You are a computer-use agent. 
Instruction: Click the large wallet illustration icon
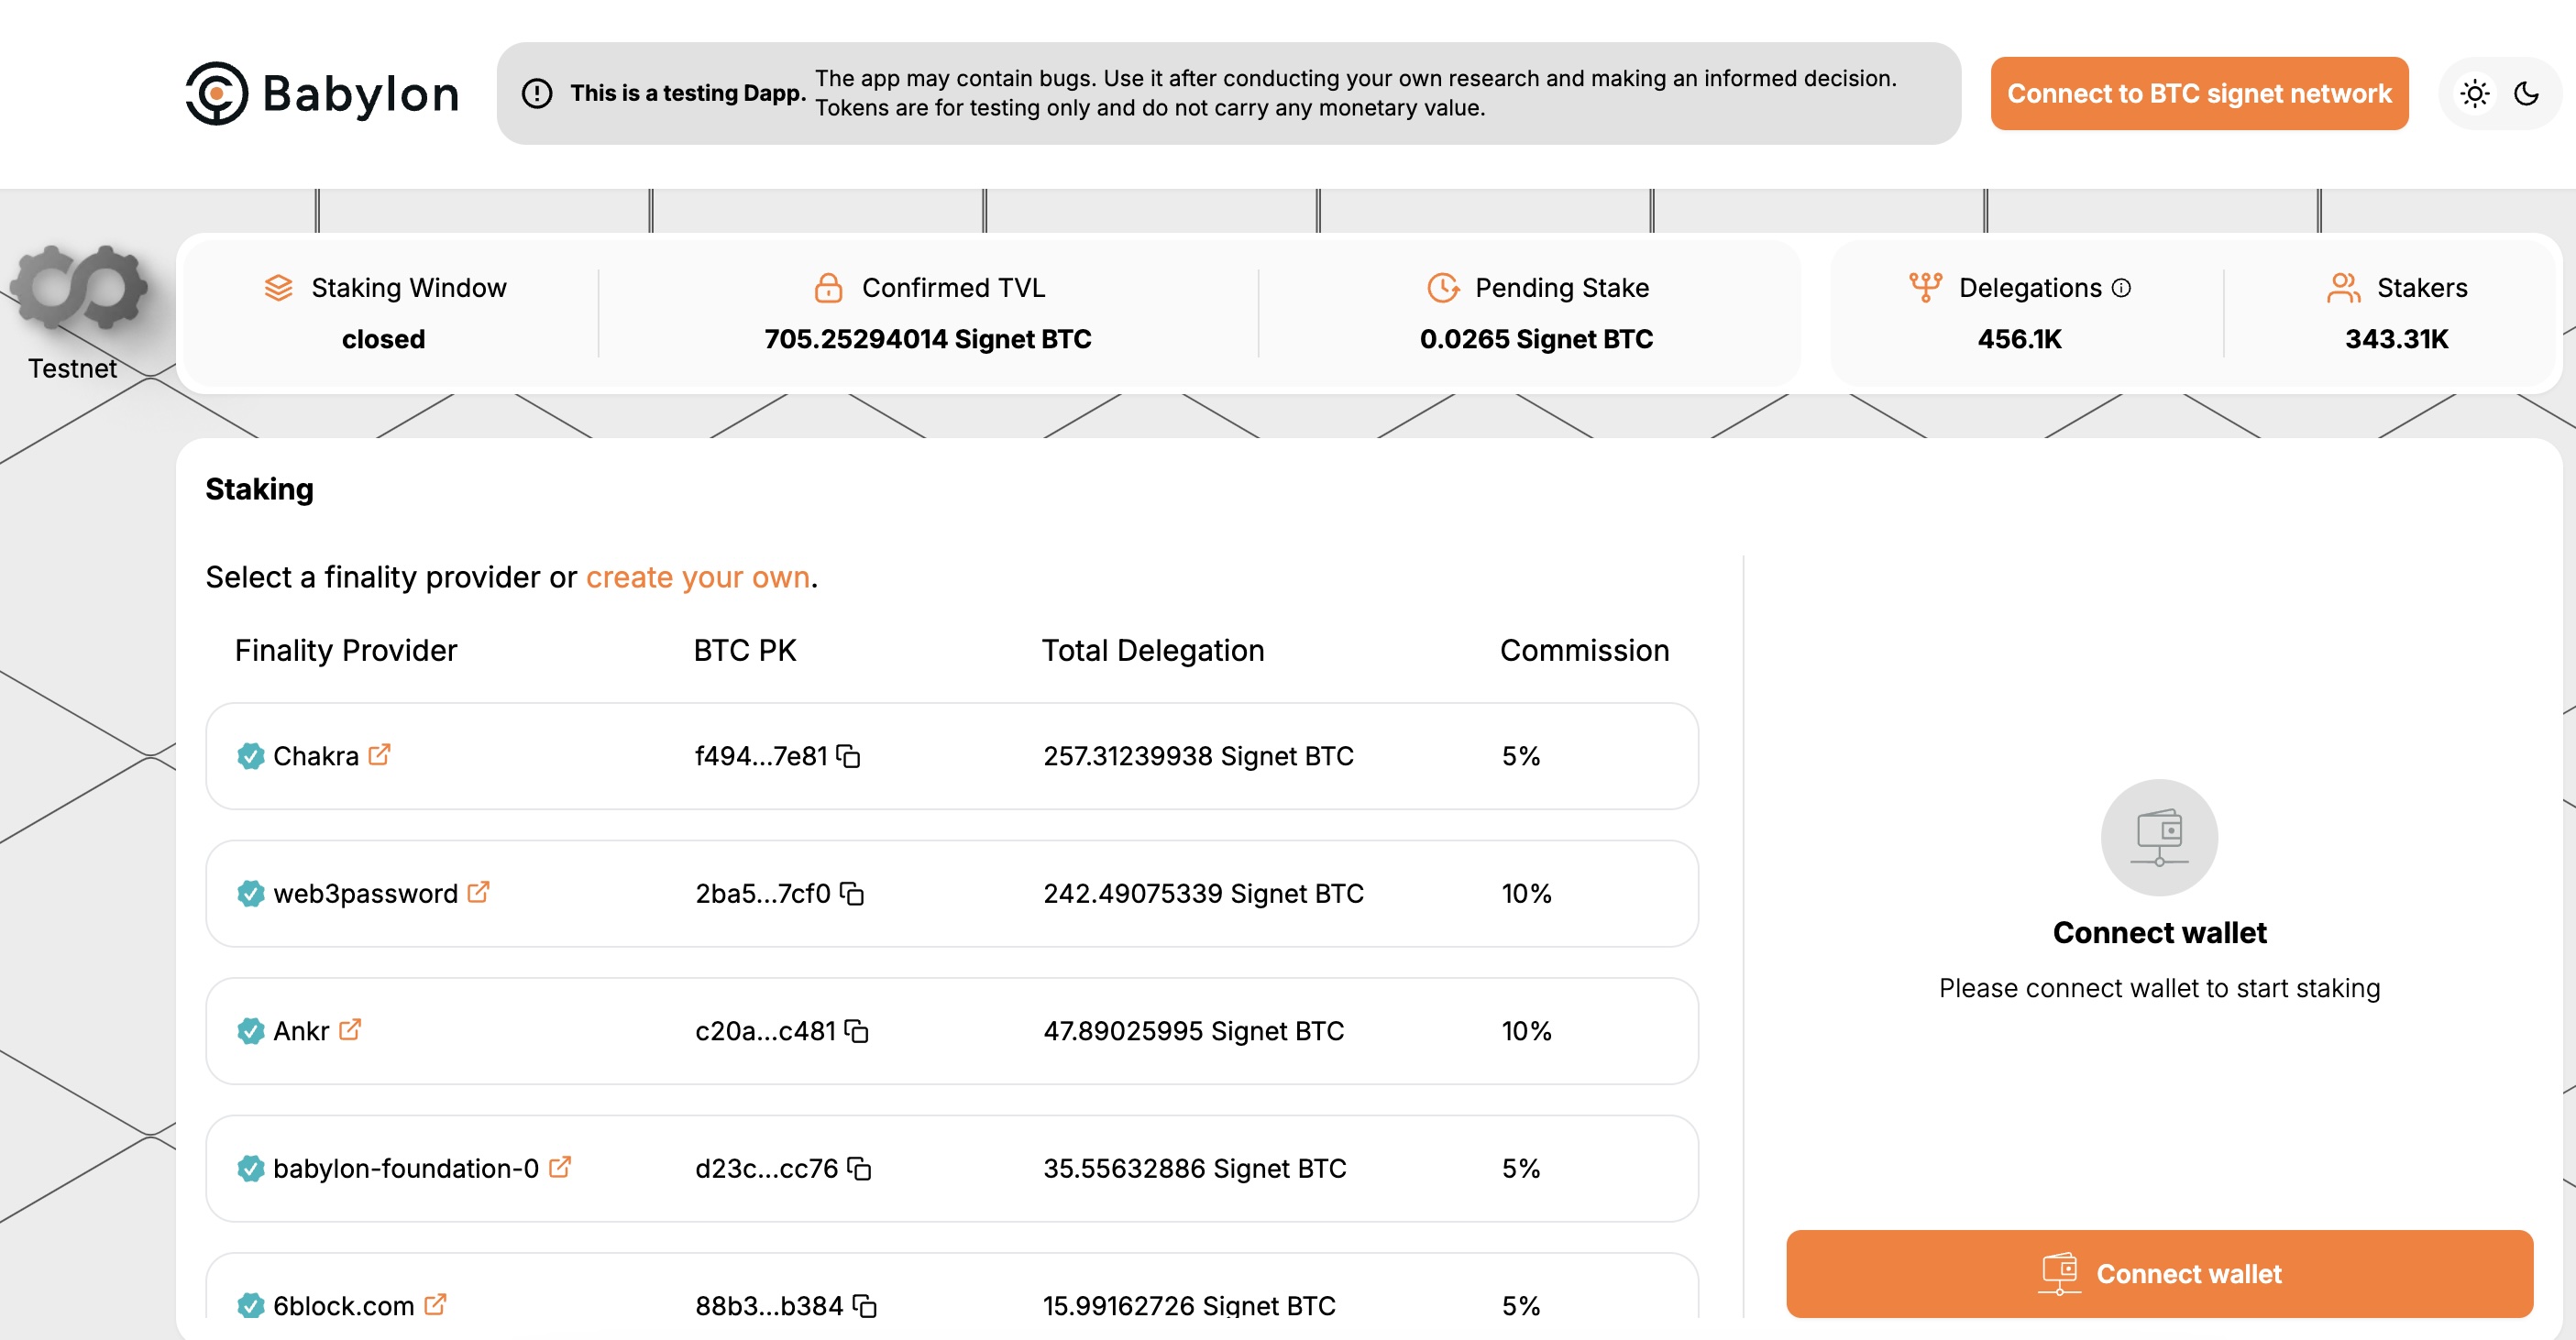tap(2159, 837)
